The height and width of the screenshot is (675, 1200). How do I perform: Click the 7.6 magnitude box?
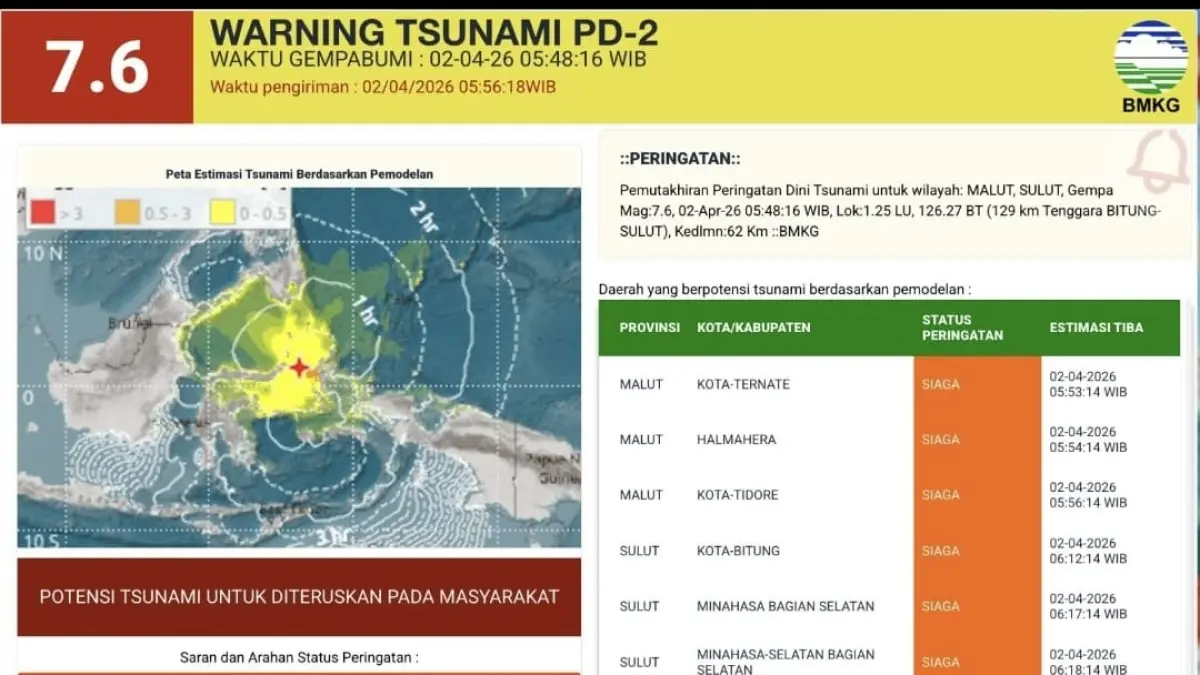pyautogui.click(x=97, y=67)
